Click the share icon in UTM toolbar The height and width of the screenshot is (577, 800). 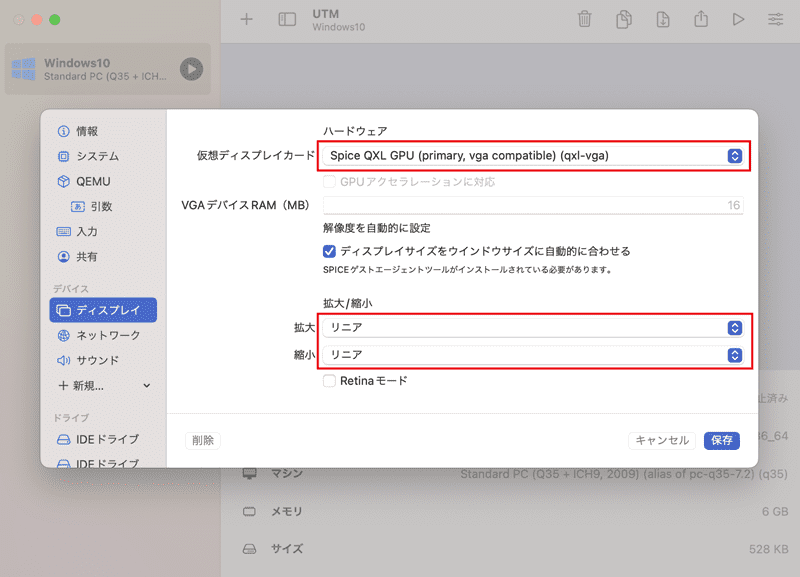701,19
